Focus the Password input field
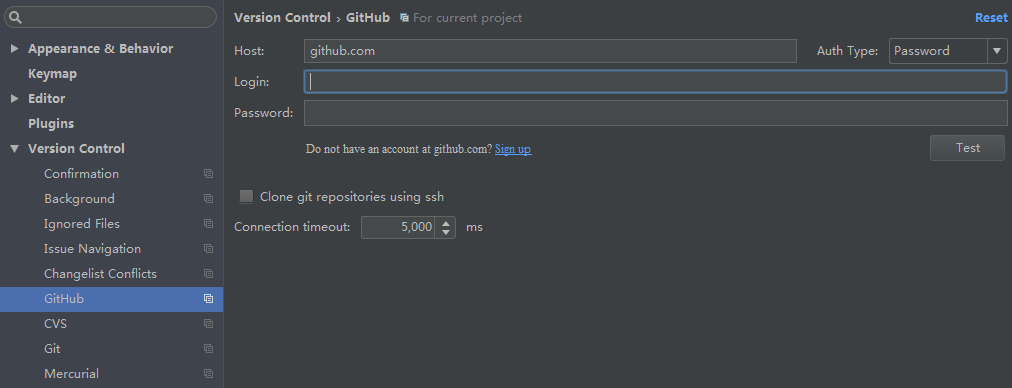Viewport: 1012px width, 388px height. coord(655,113)
